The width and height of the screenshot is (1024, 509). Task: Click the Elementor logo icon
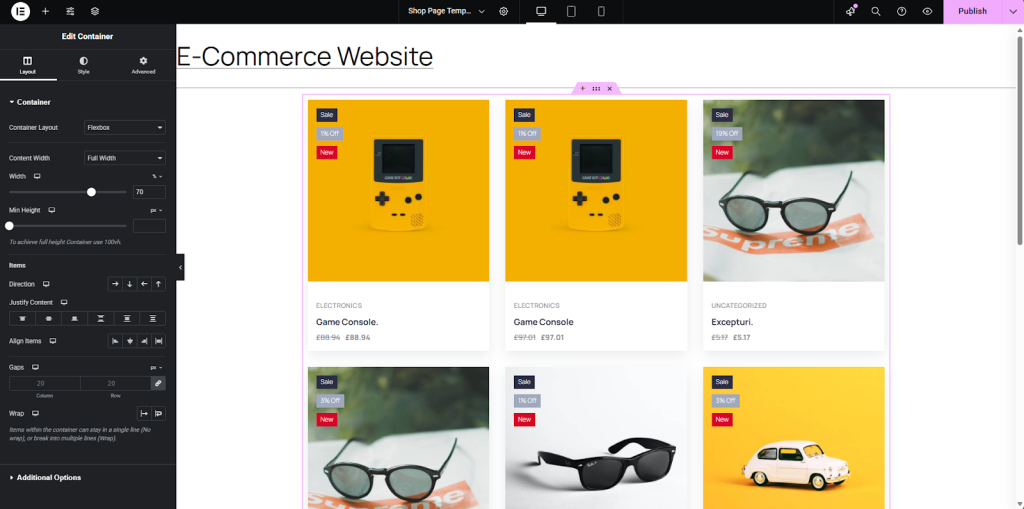coord(20,11)
